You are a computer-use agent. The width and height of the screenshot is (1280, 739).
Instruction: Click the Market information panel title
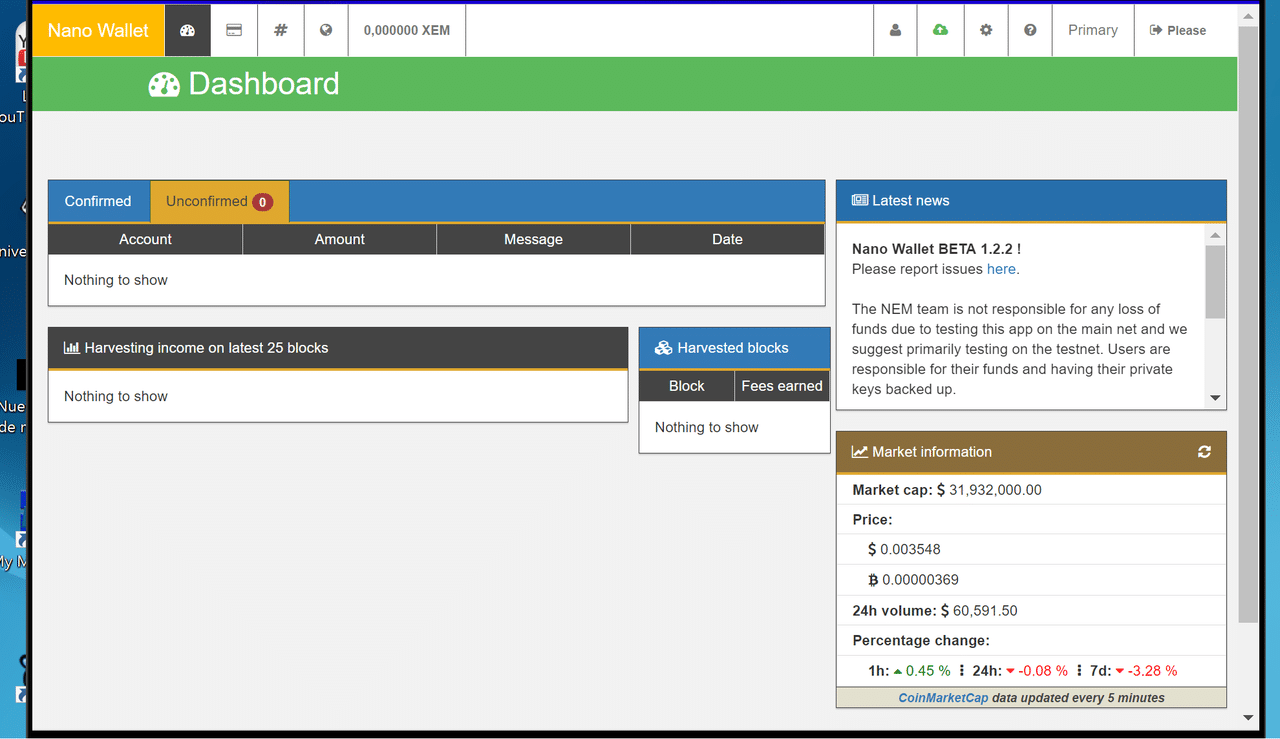932,452
